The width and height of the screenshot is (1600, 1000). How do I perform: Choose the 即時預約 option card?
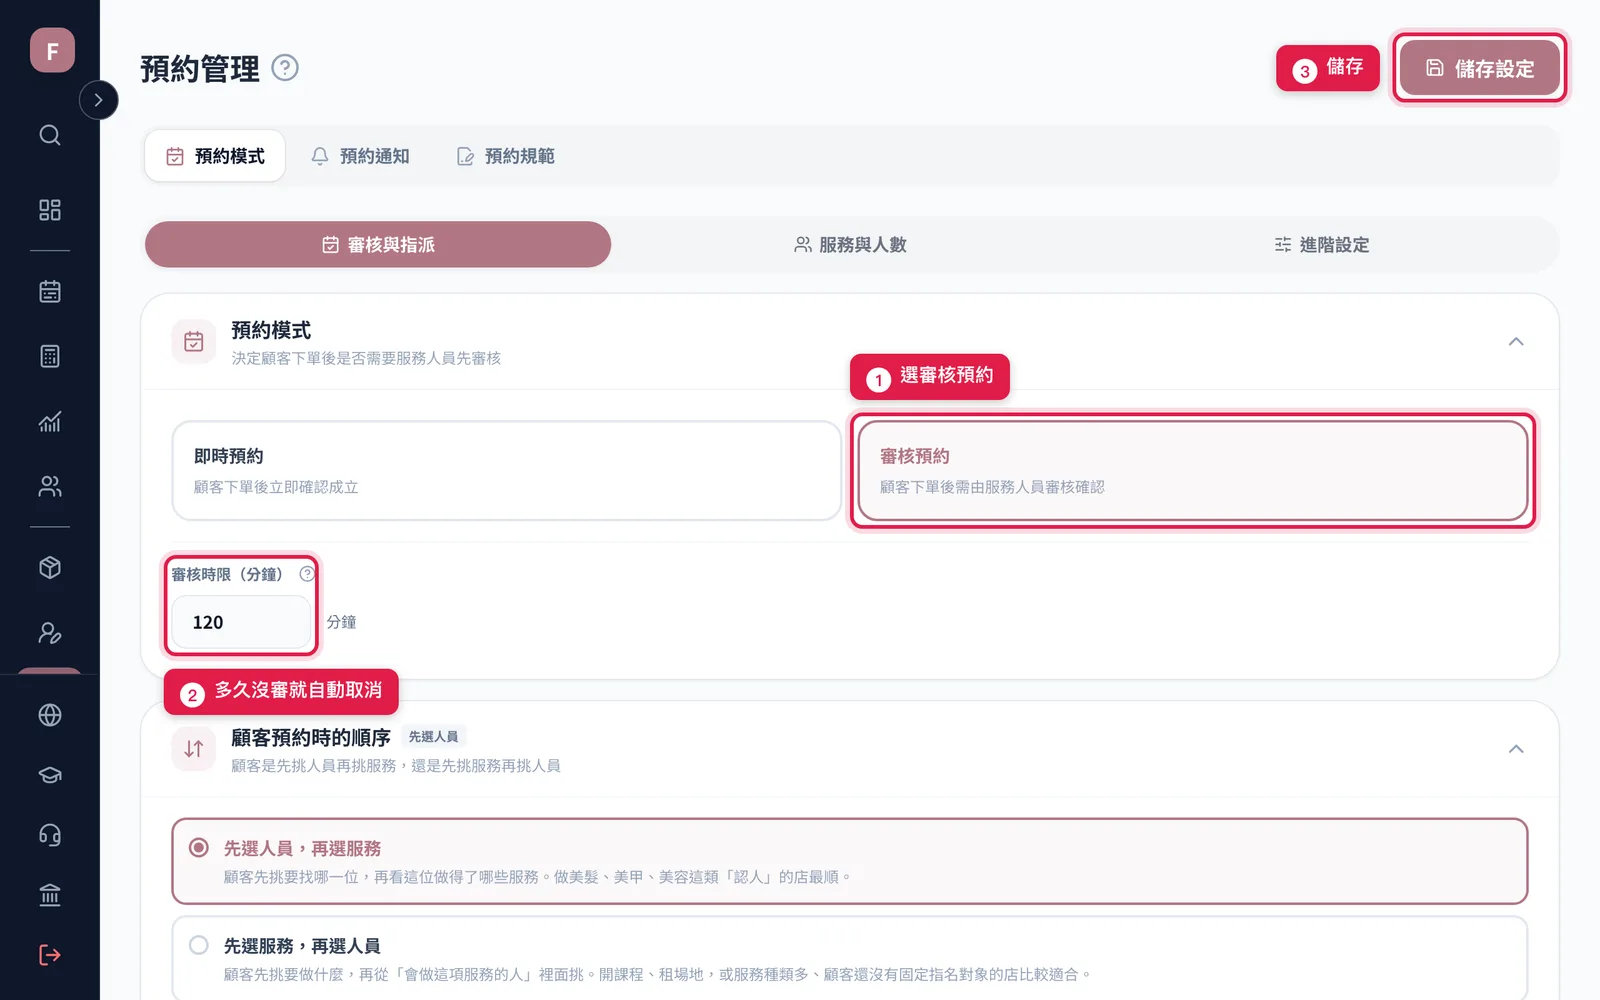[506, 470]
